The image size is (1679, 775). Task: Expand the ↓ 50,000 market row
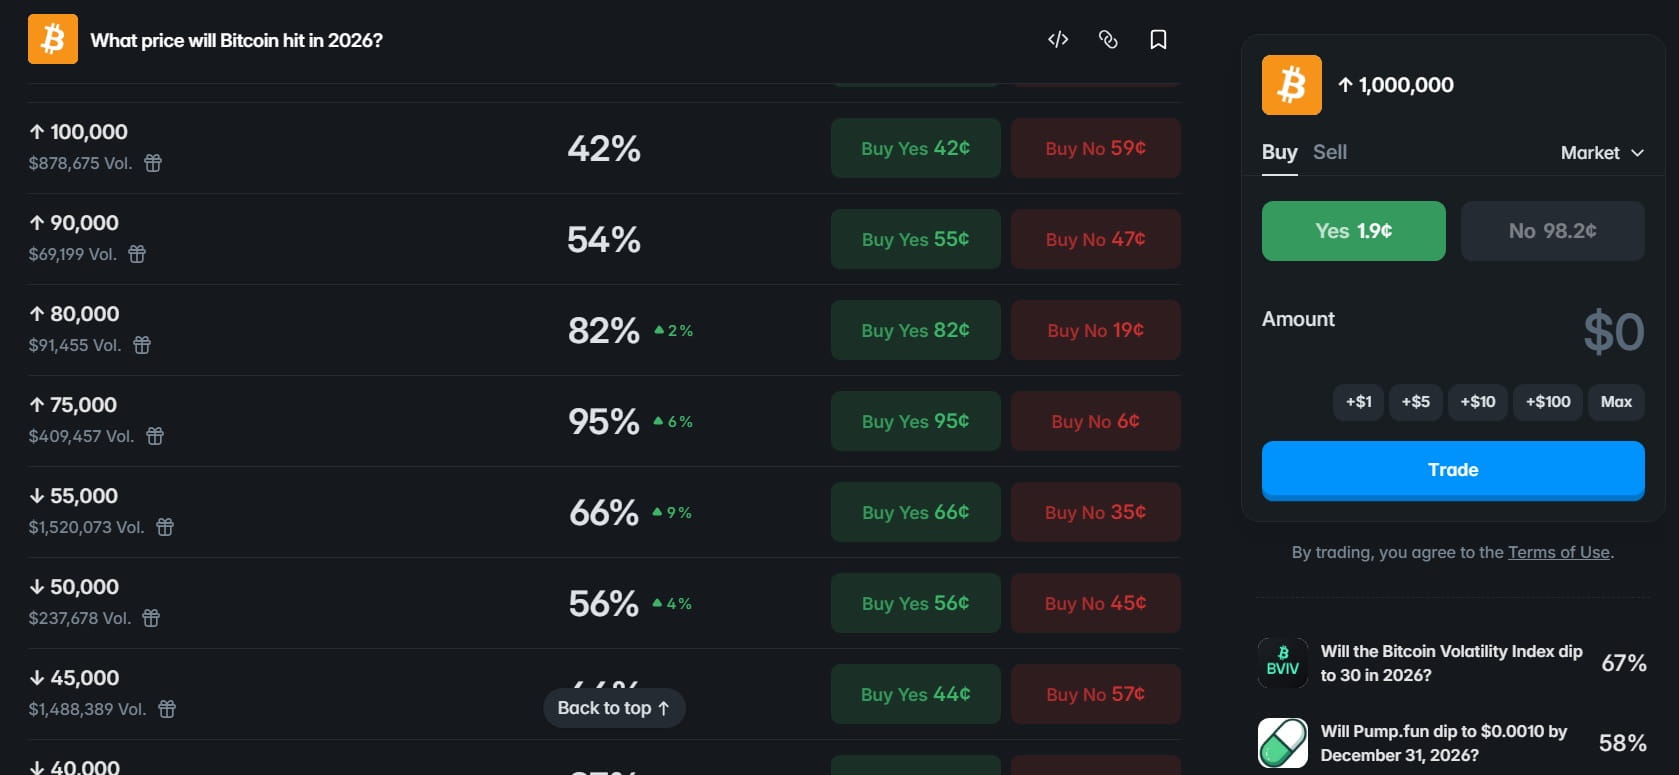[300, 603]
